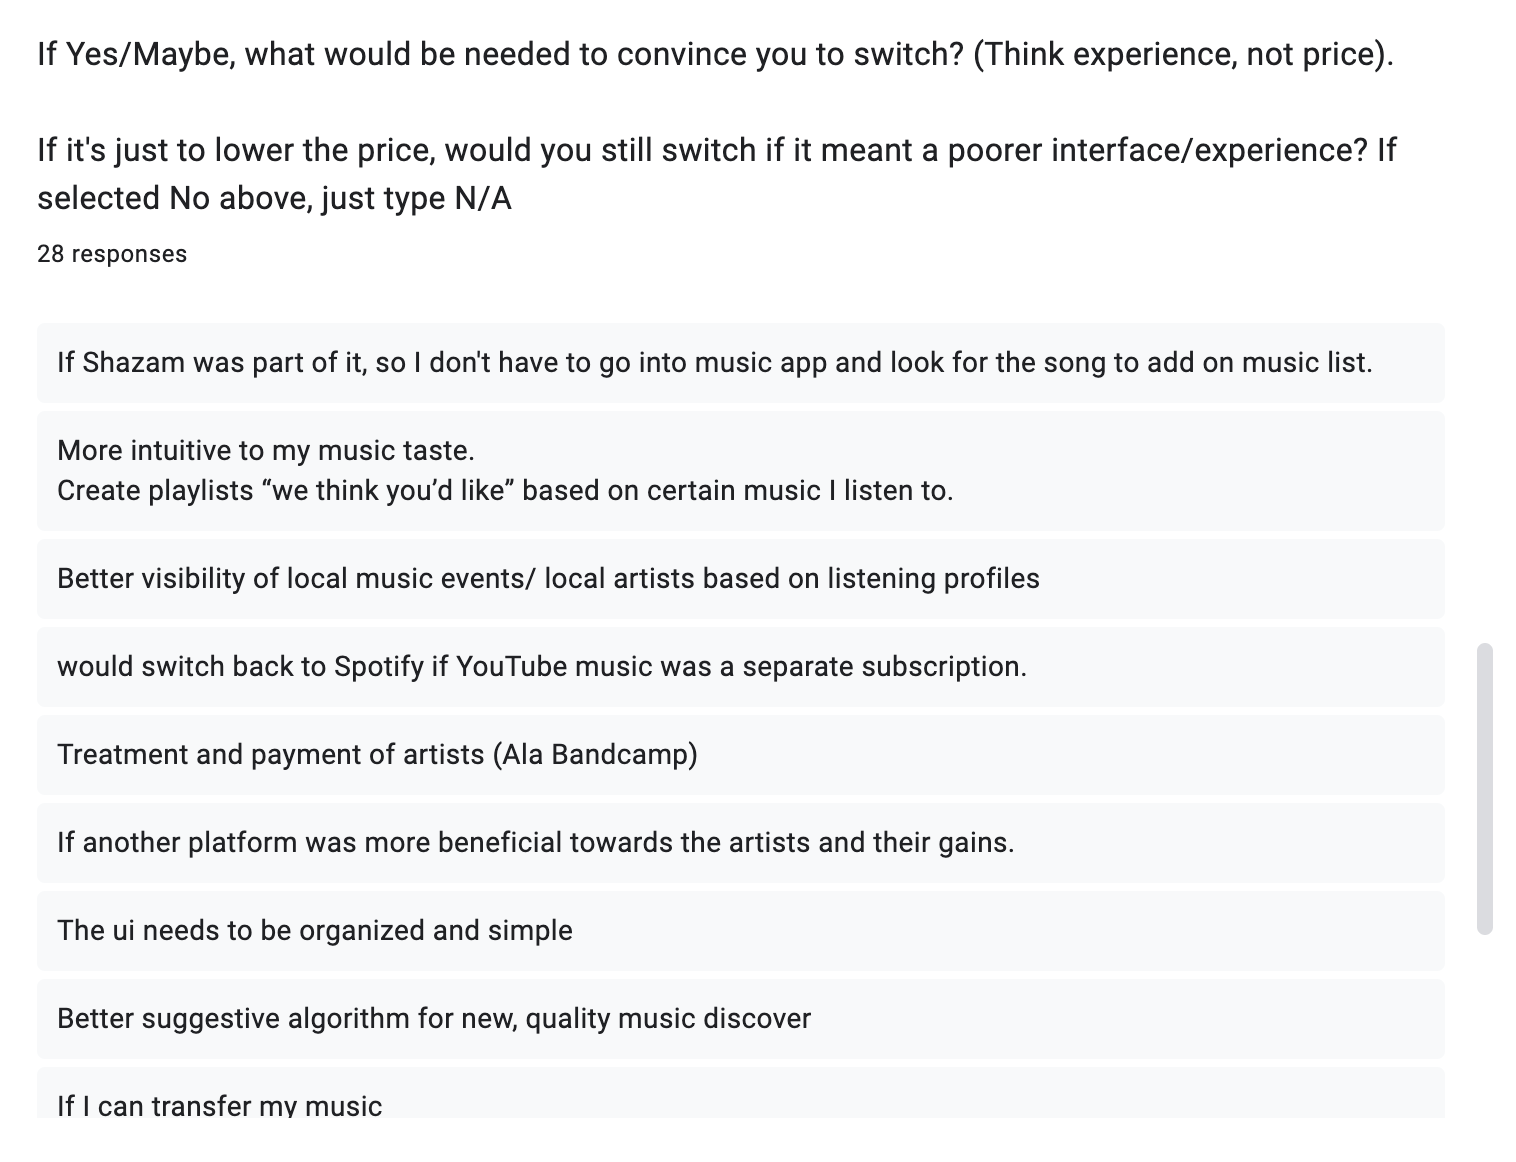The width and height of the screenshot is (1516, 1162).
Task: Click the "If it's just to lower the price" paragraph
Action: (x=716, y=150)
